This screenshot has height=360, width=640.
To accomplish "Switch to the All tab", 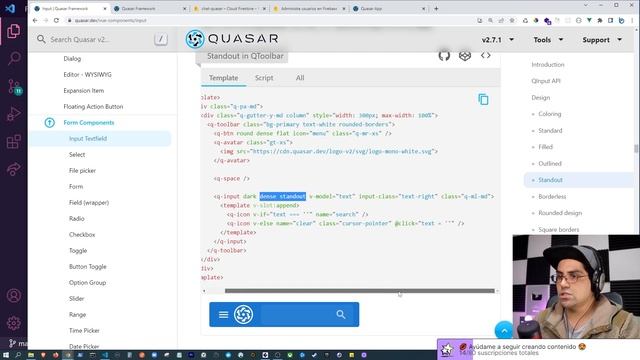I will point(300,78).
